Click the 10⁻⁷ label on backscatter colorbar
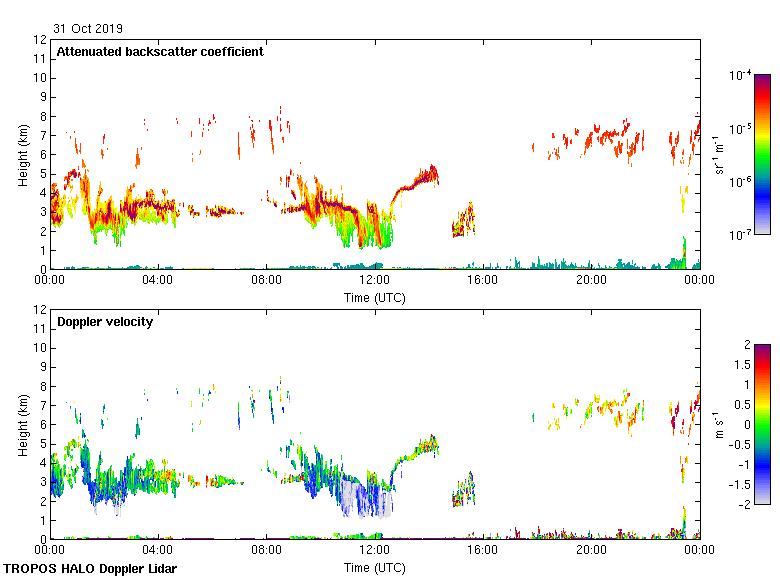This screenshot has height=580, width=780. point(740,235)
